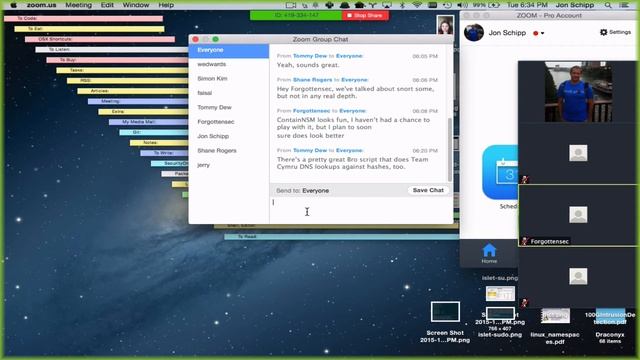The width and height of the screenshot is (640, 360).
Task: Click Save Chat button
Action: [428, 190]
